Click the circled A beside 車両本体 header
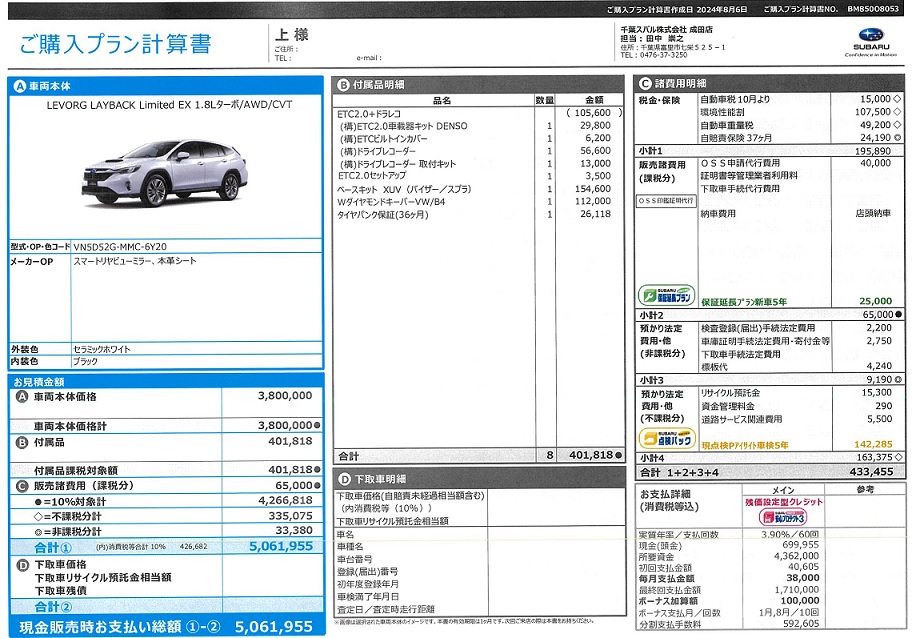 20,86
